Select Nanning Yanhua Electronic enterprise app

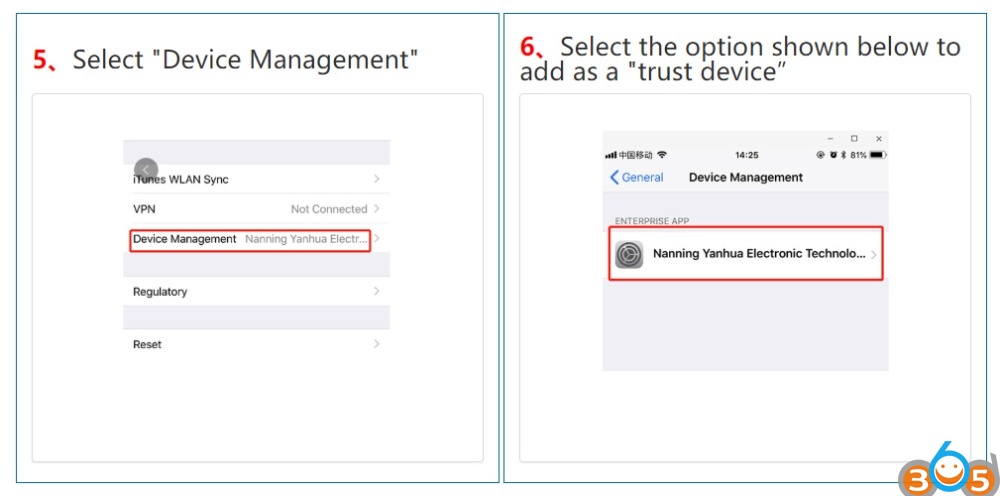746,254
